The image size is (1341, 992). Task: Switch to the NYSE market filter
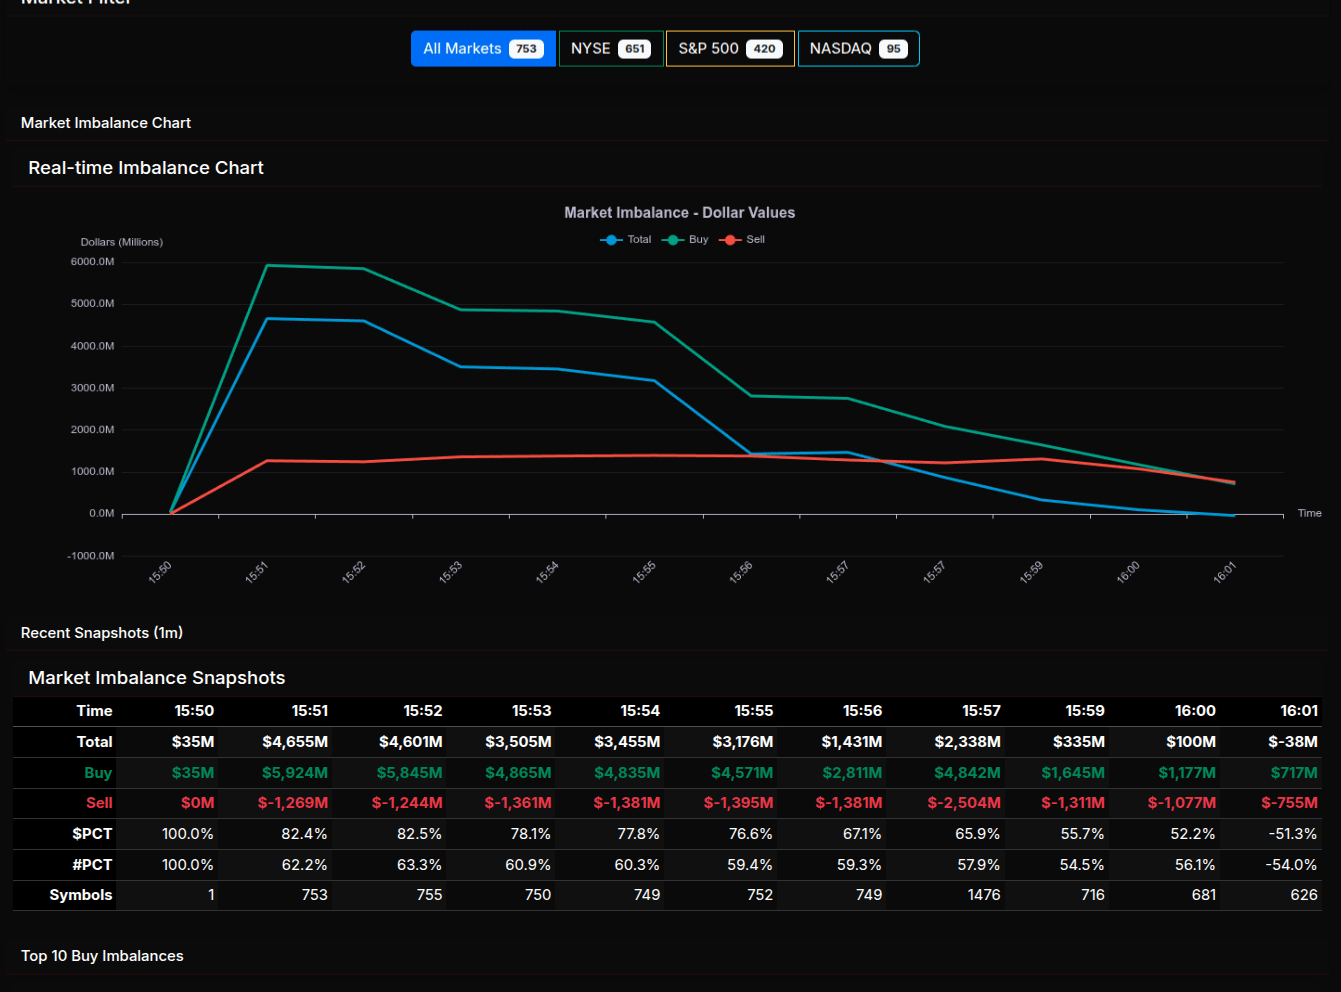590,49
